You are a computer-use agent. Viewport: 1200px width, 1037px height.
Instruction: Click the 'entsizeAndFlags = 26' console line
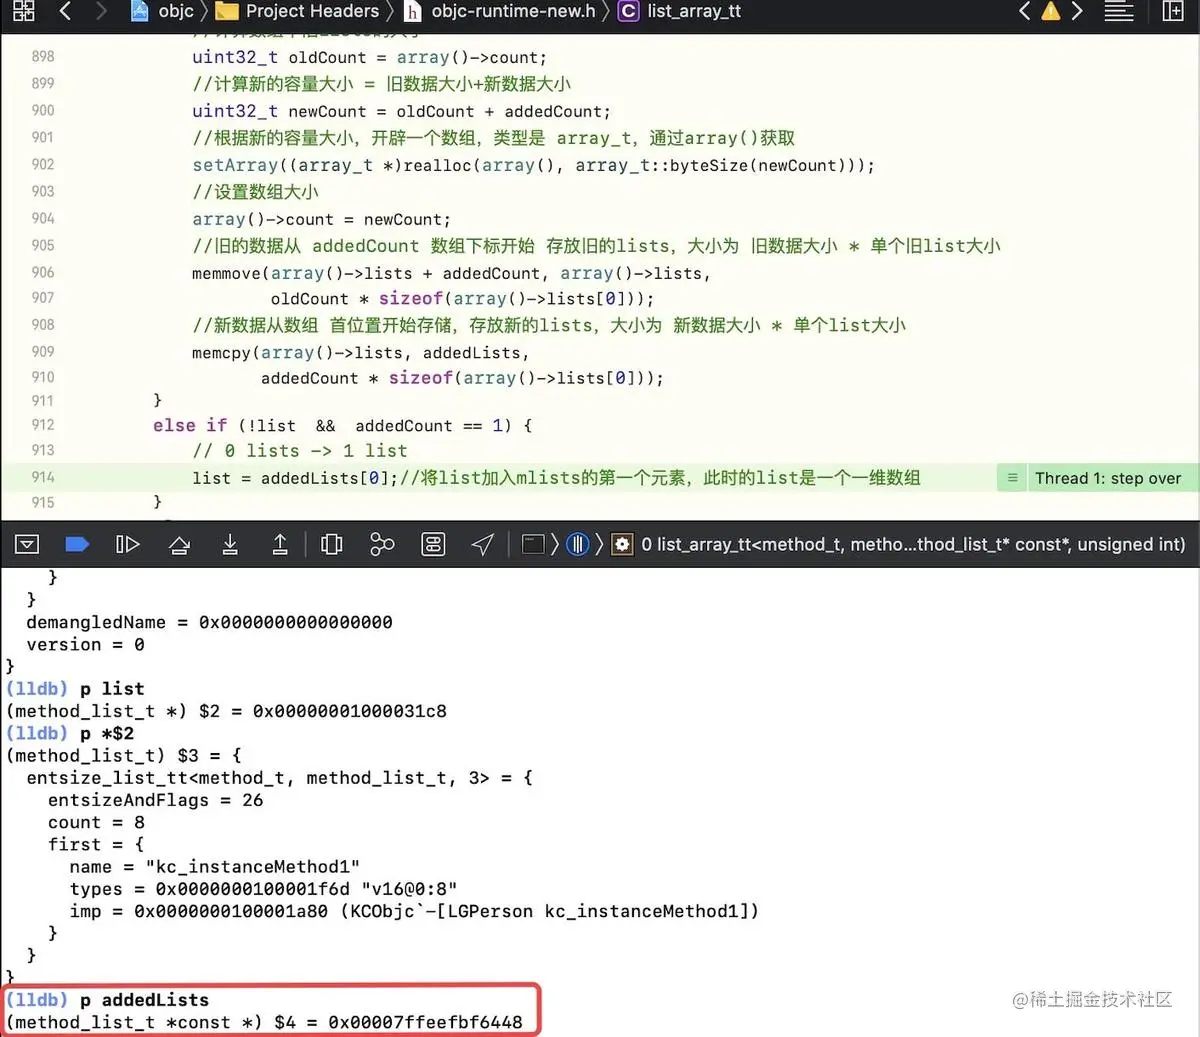pyautogui.click(x=156, y=800)
